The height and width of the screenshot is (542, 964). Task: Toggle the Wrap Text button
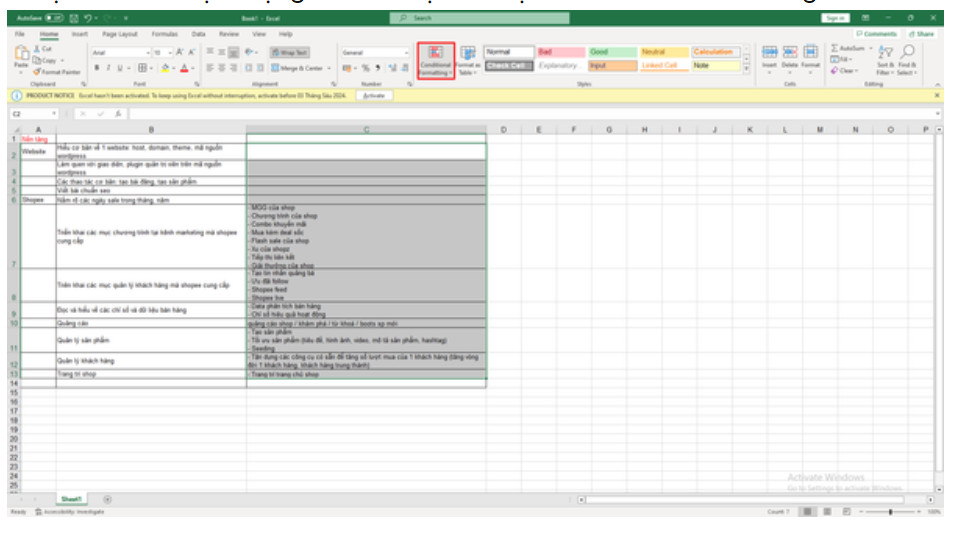tap(289, 52)
